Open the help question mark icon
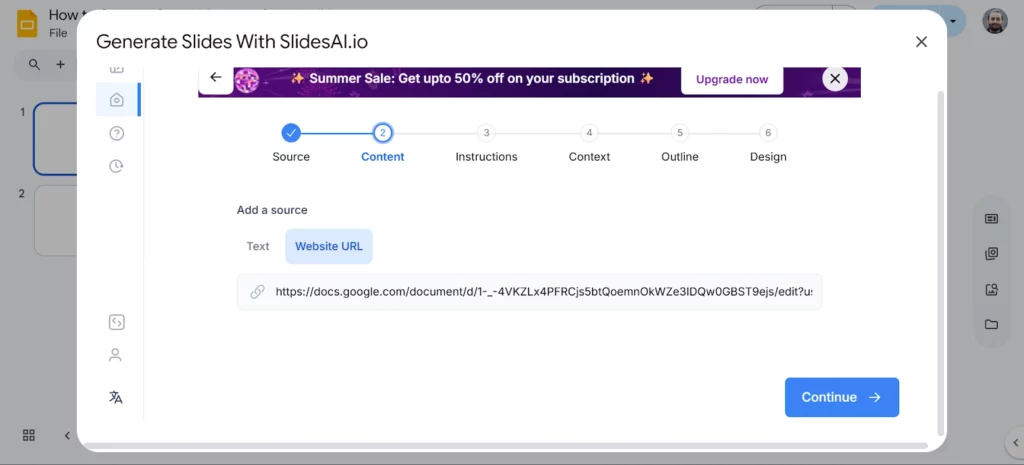 click(x=117, y=133)
